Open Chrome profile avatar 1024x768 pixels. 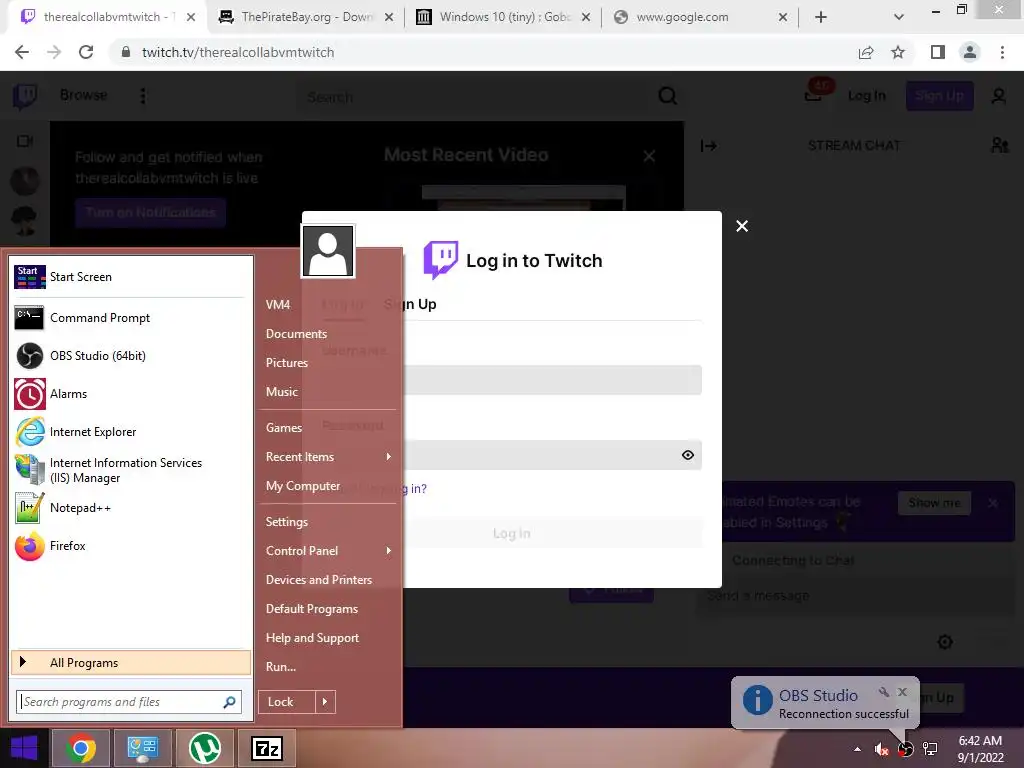tap(970, 52)
